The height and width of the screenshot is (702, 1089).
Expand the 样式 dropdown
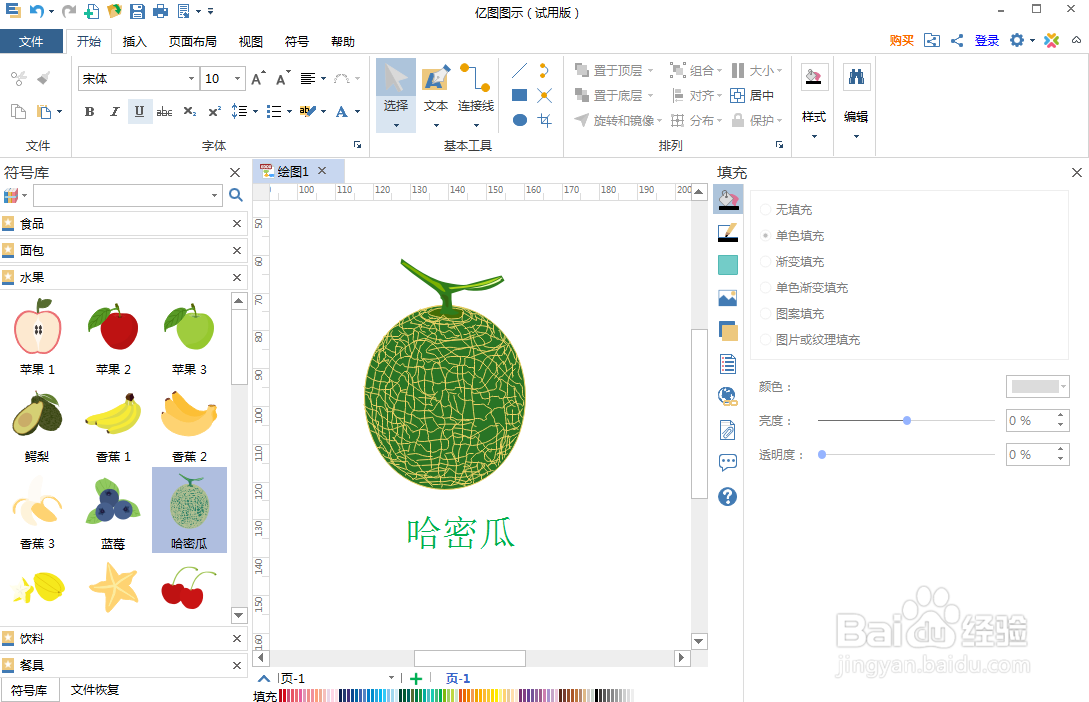tap(814, 136)
